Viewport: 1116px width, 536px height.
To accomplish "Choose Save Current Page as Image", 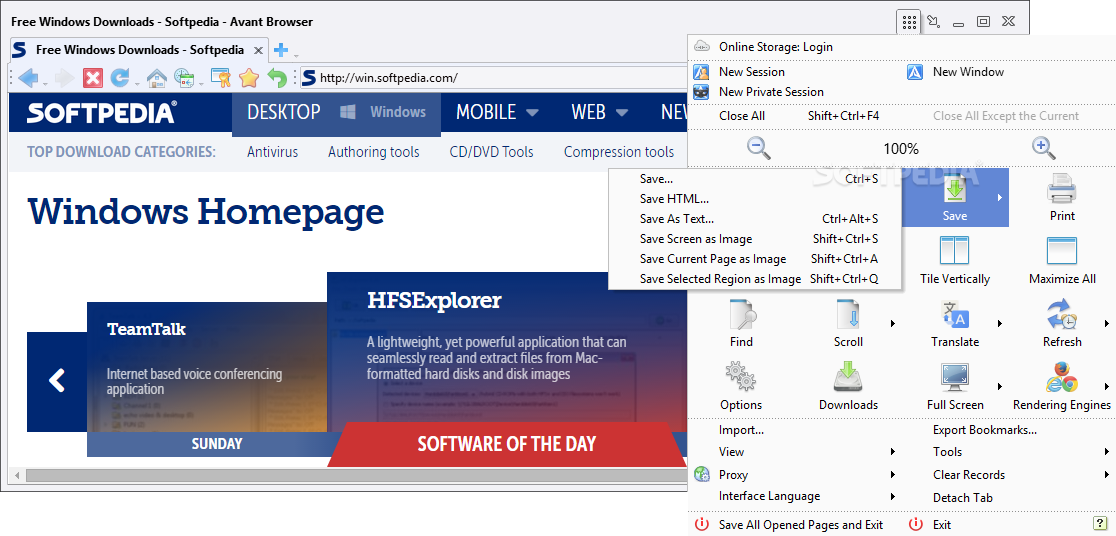I will [755, 259].
